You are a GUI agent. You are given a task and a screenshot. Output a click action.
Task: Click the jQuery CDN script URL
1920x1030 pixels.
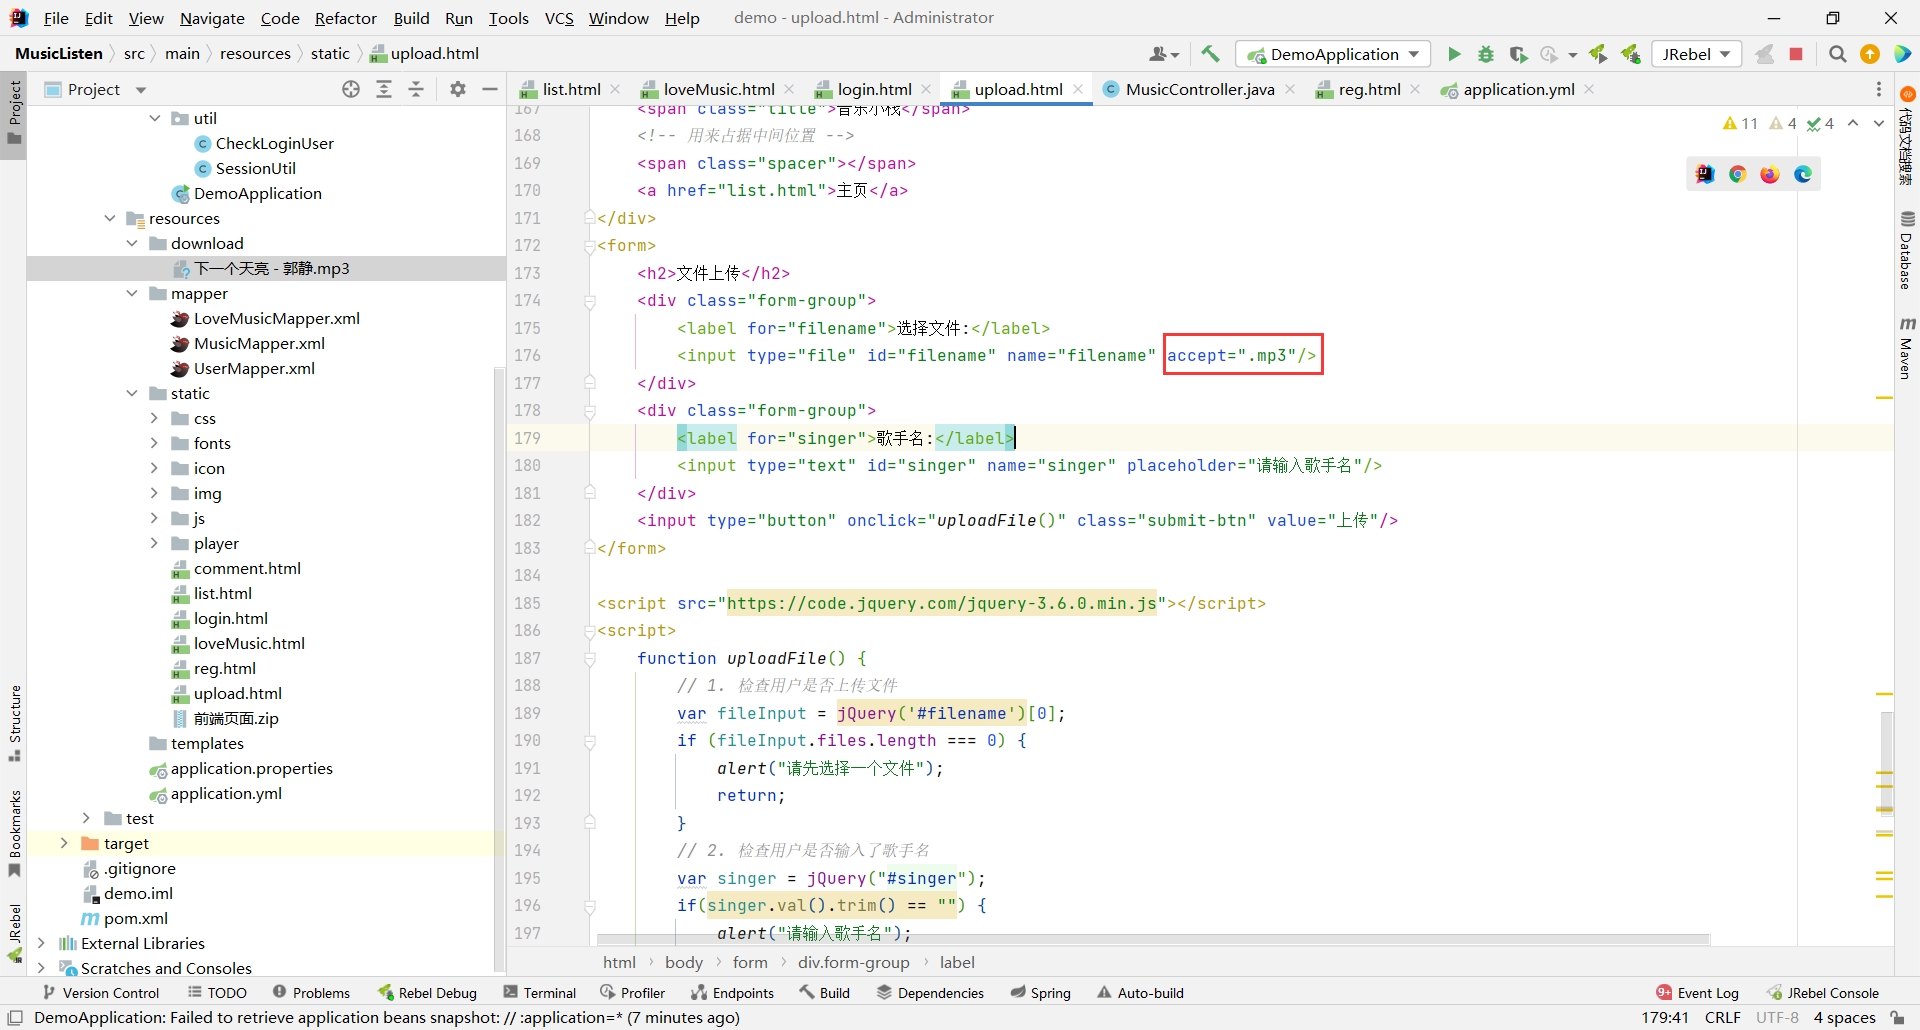(941, 603)
